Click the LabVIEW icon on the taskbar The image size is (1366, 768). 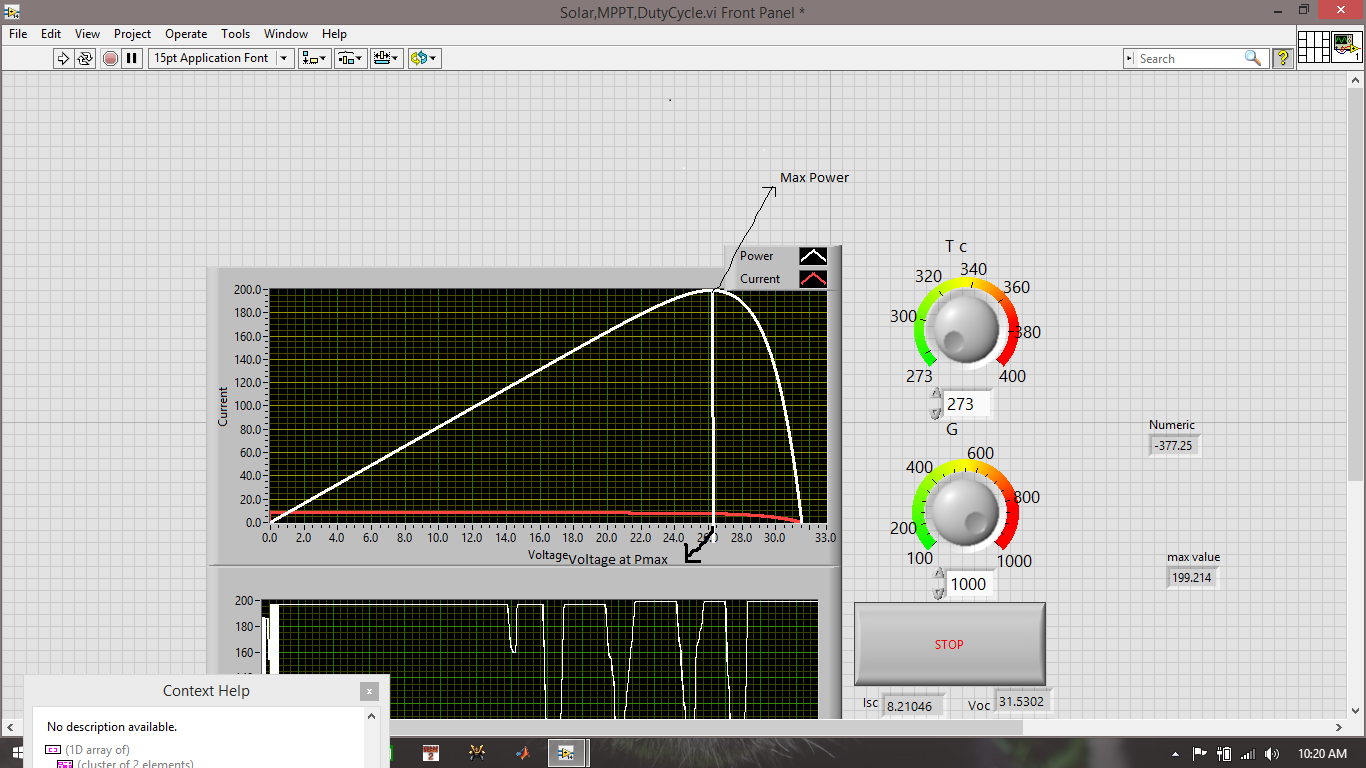tap(567, 752)
